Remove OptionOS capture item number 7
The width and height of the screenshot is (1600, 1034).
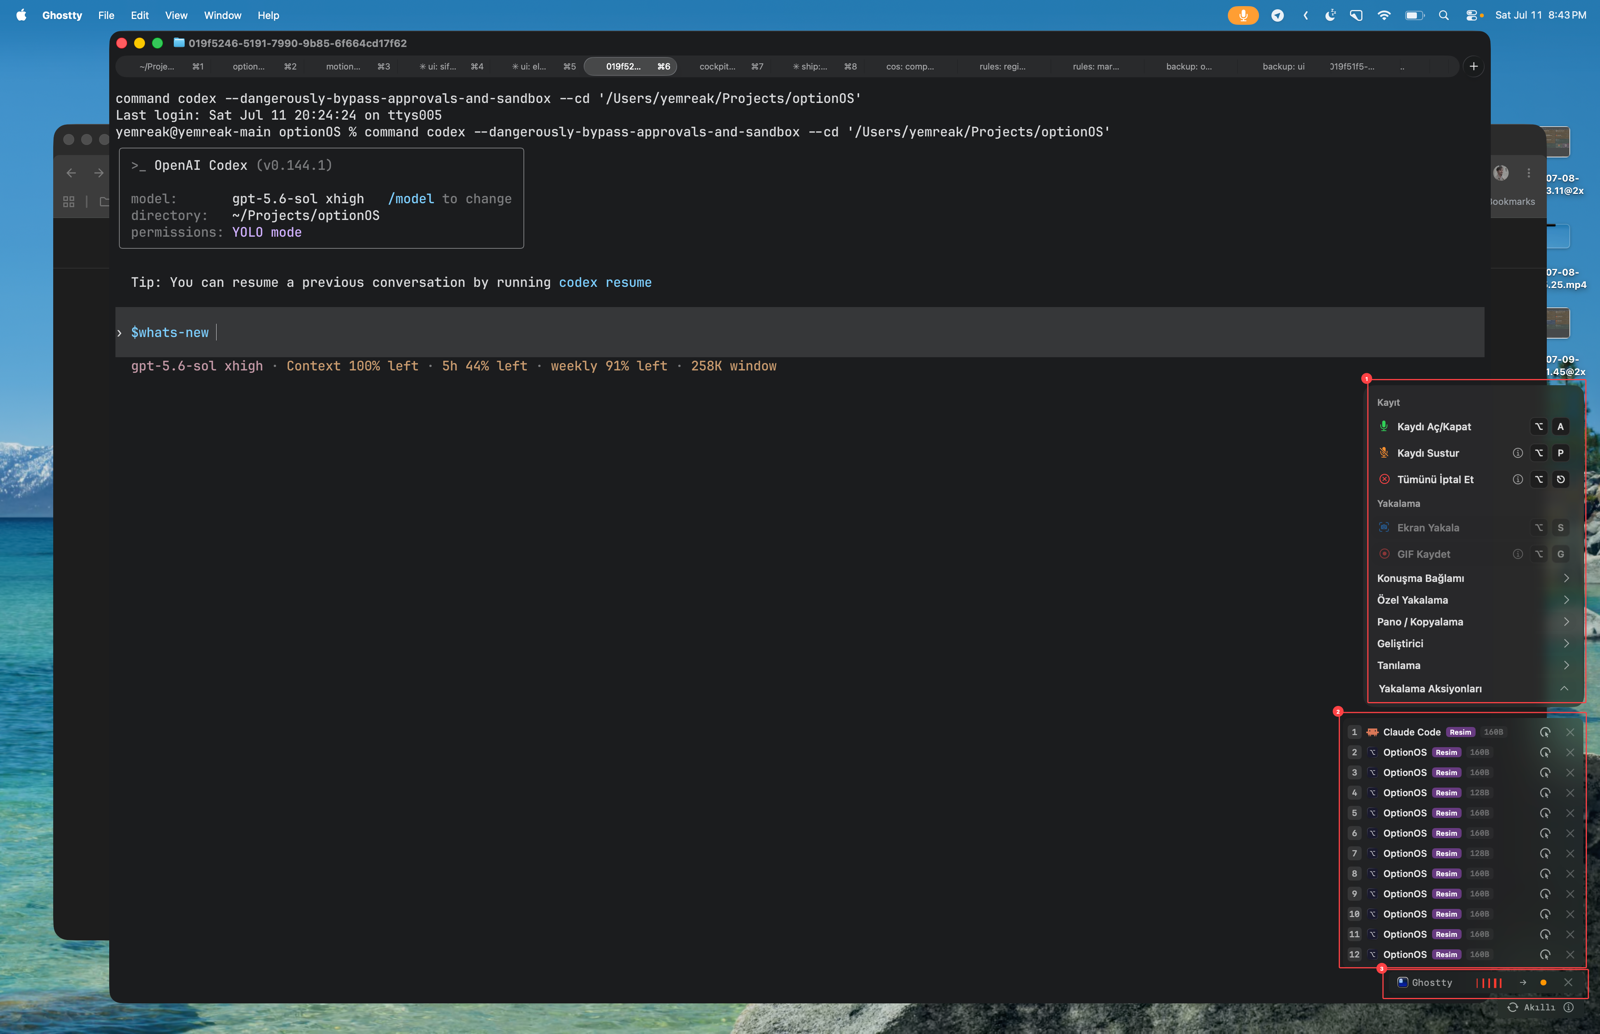coord(1570,853)
